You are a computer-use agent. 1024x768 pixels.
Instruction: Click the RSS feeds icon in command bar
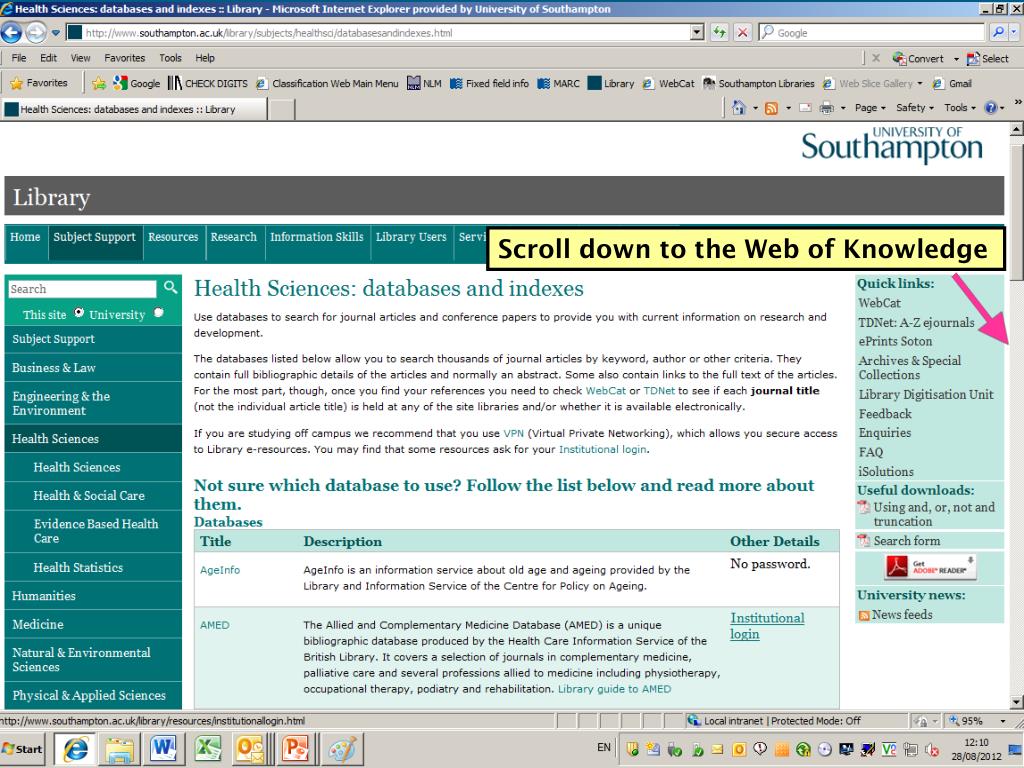coord(771,108)
